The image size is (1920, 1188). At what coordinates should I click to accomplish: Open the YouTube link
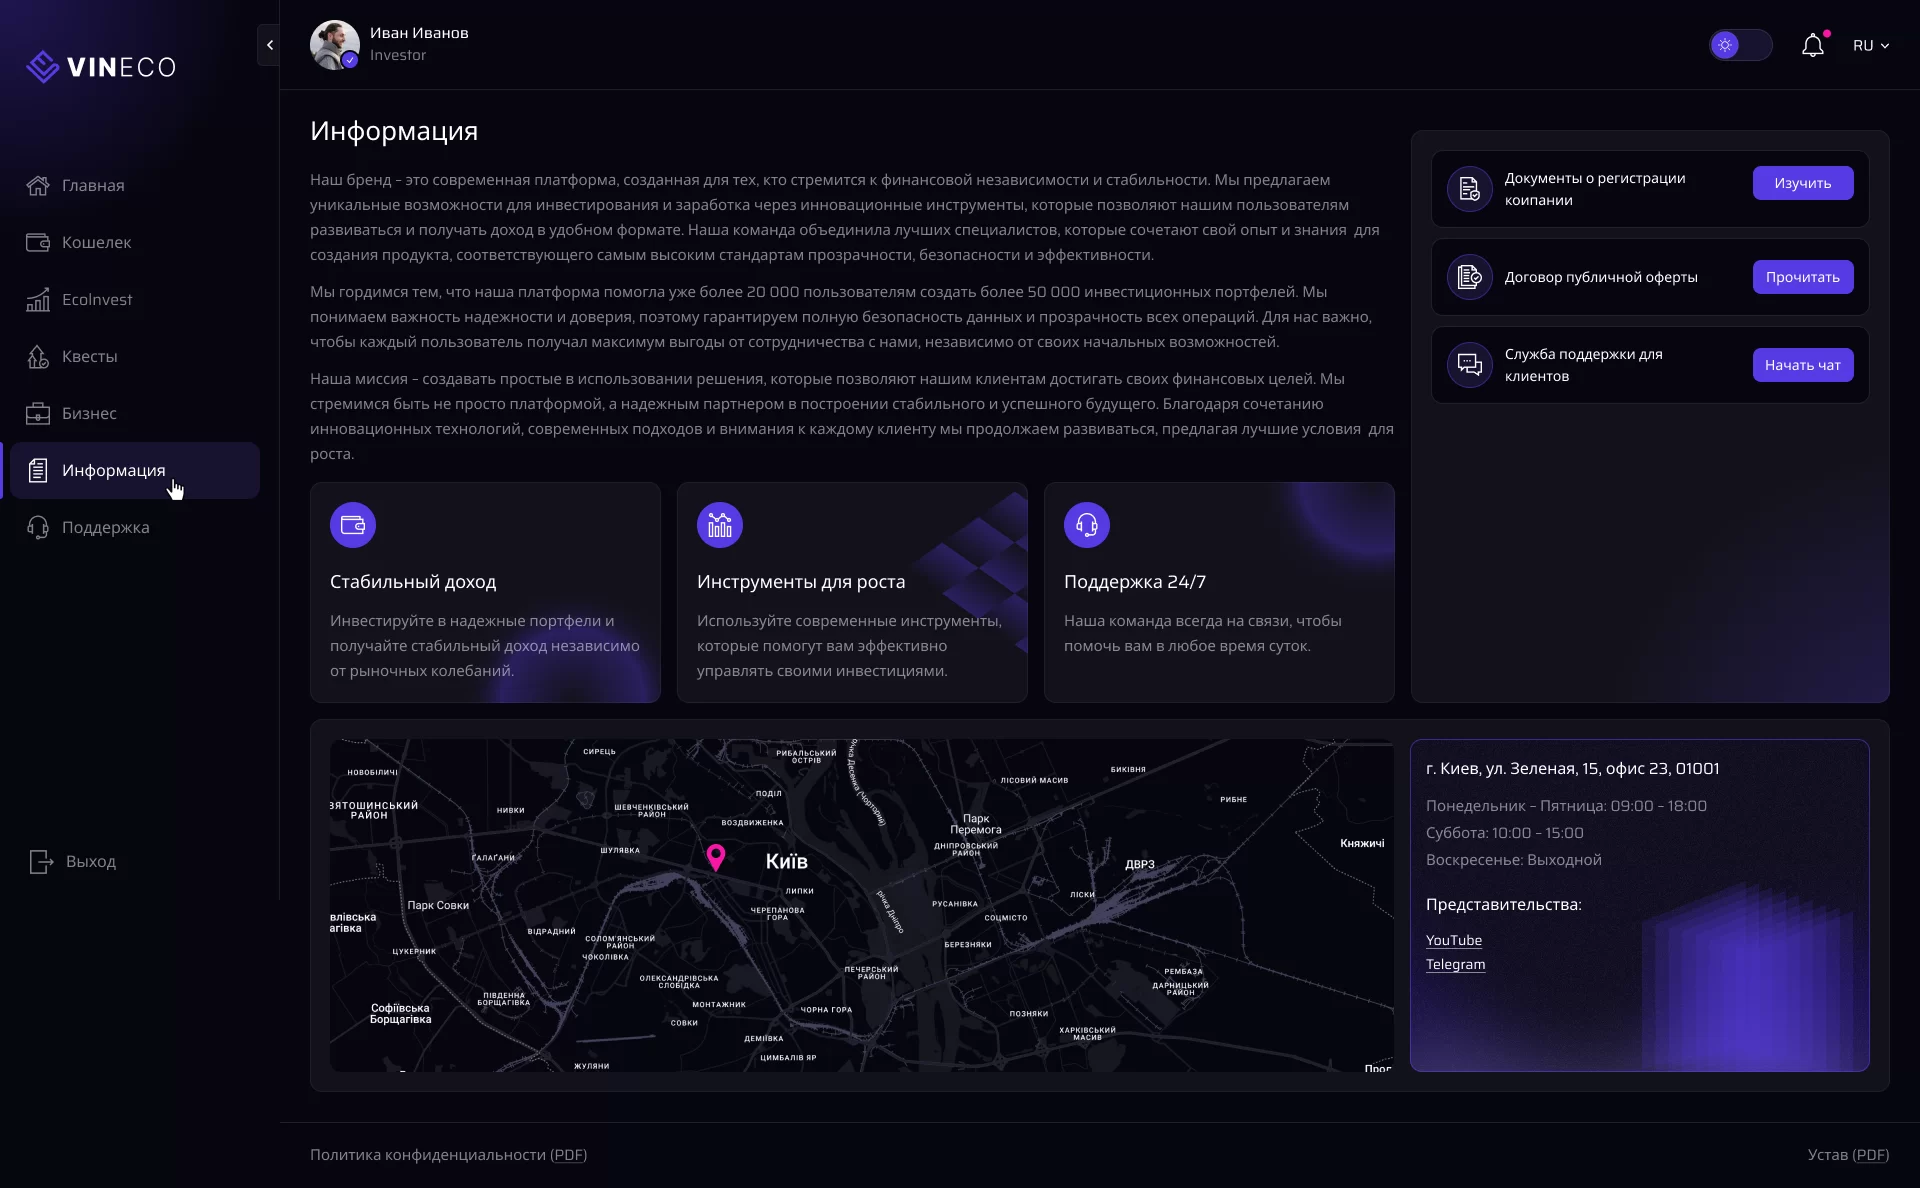[1453, 940]
